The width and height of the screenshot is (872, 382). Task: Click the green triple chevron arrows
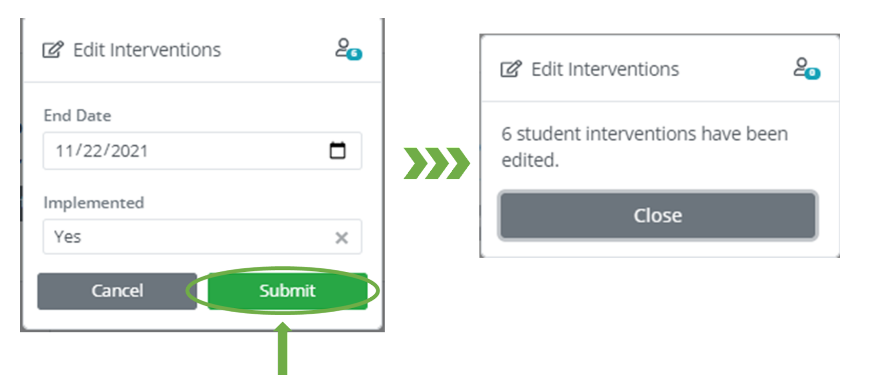click(437, 163)
